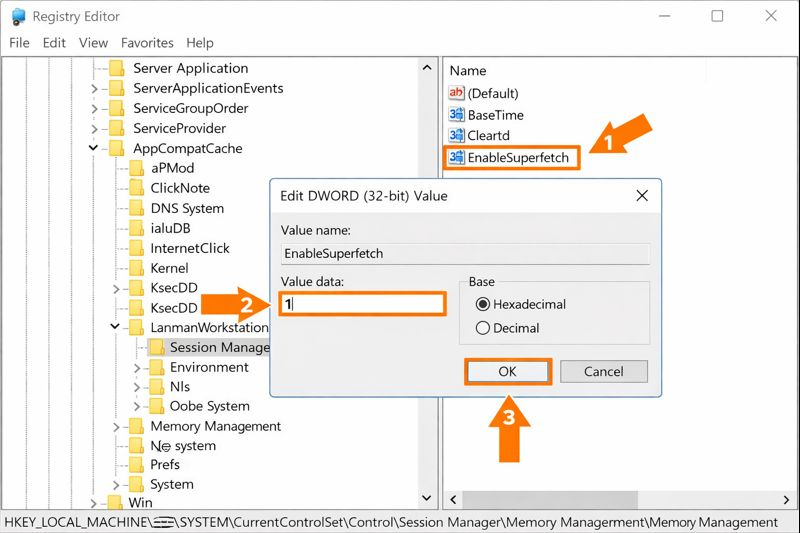Select the Decimal base option
Image resolution: width=800 pixels, height=533 pixels.
[x=483, y=328]
